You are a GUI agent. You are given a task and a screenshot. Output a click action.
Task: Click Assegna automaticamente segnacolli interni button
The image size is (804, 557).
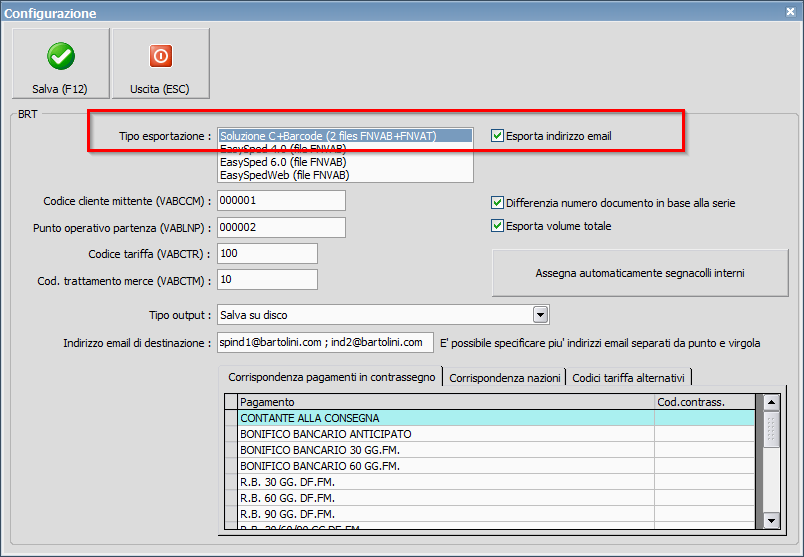[640, 273]
